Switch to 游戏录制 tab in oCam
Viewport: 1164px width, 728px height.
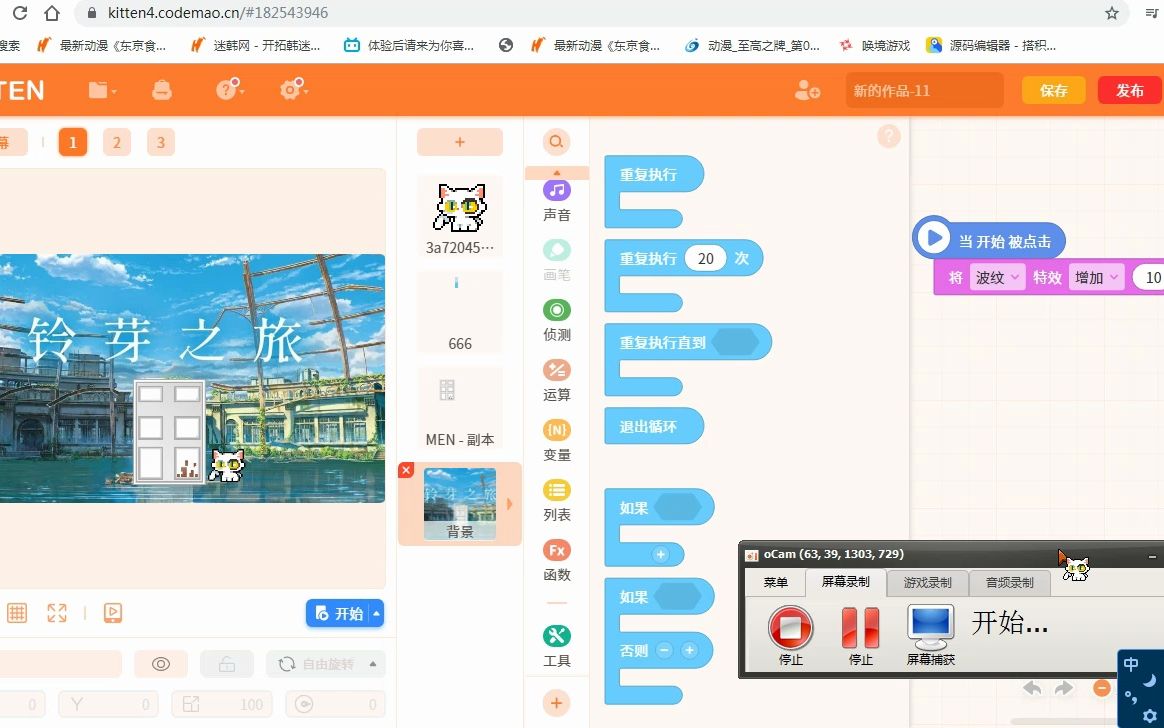tap(928, 583)
